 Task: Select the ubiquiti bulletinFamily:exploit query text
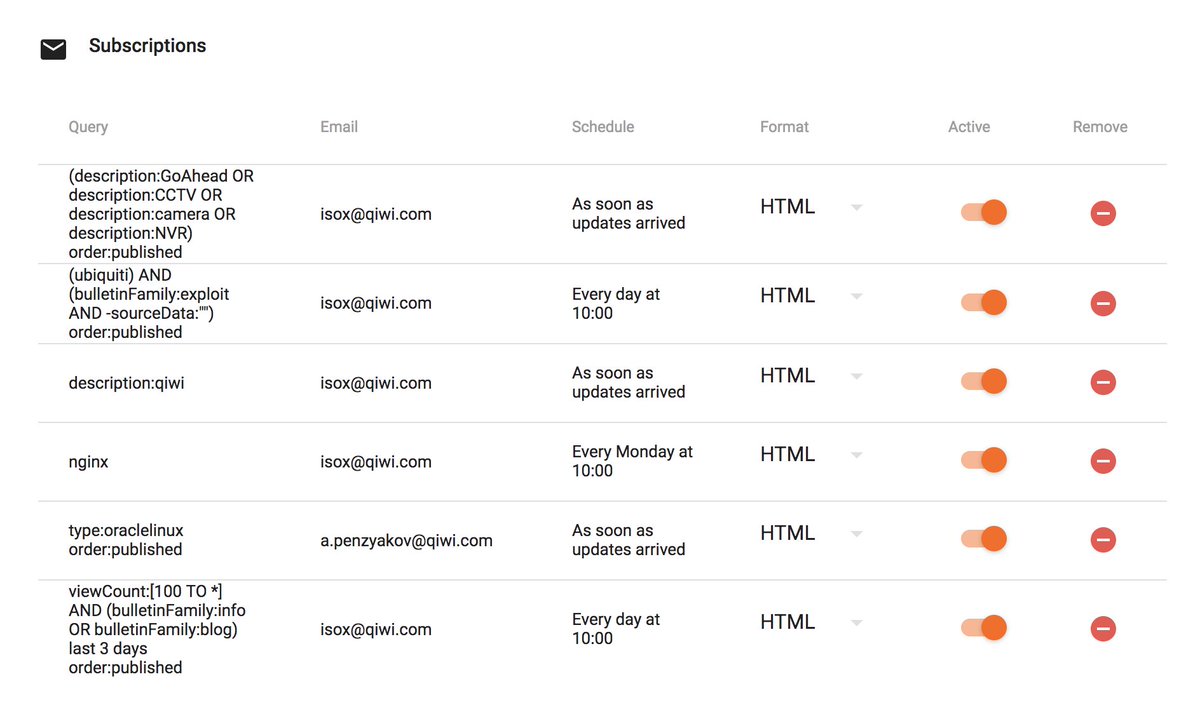click(x=149, y=303)
